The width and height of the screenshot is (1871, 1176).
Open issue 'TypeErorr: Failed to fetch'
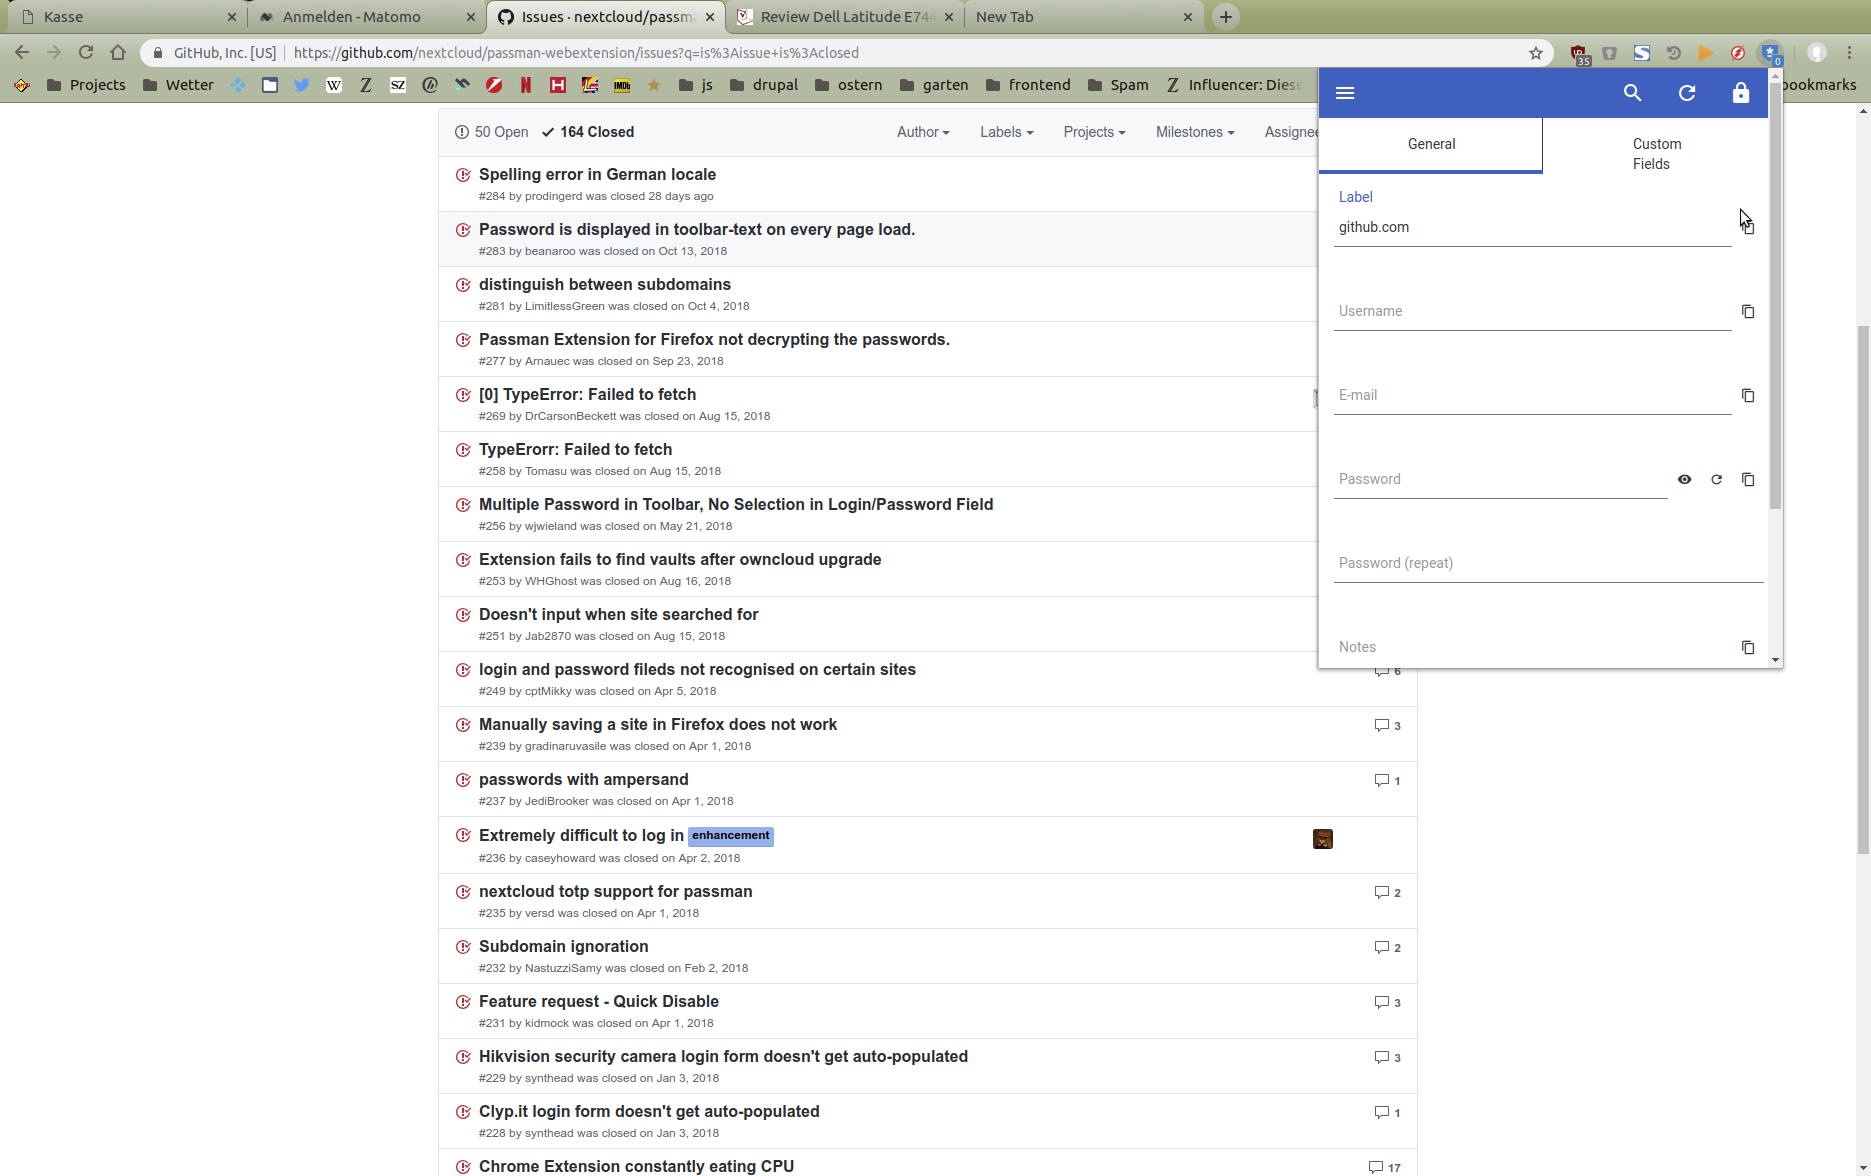point(575,449)
